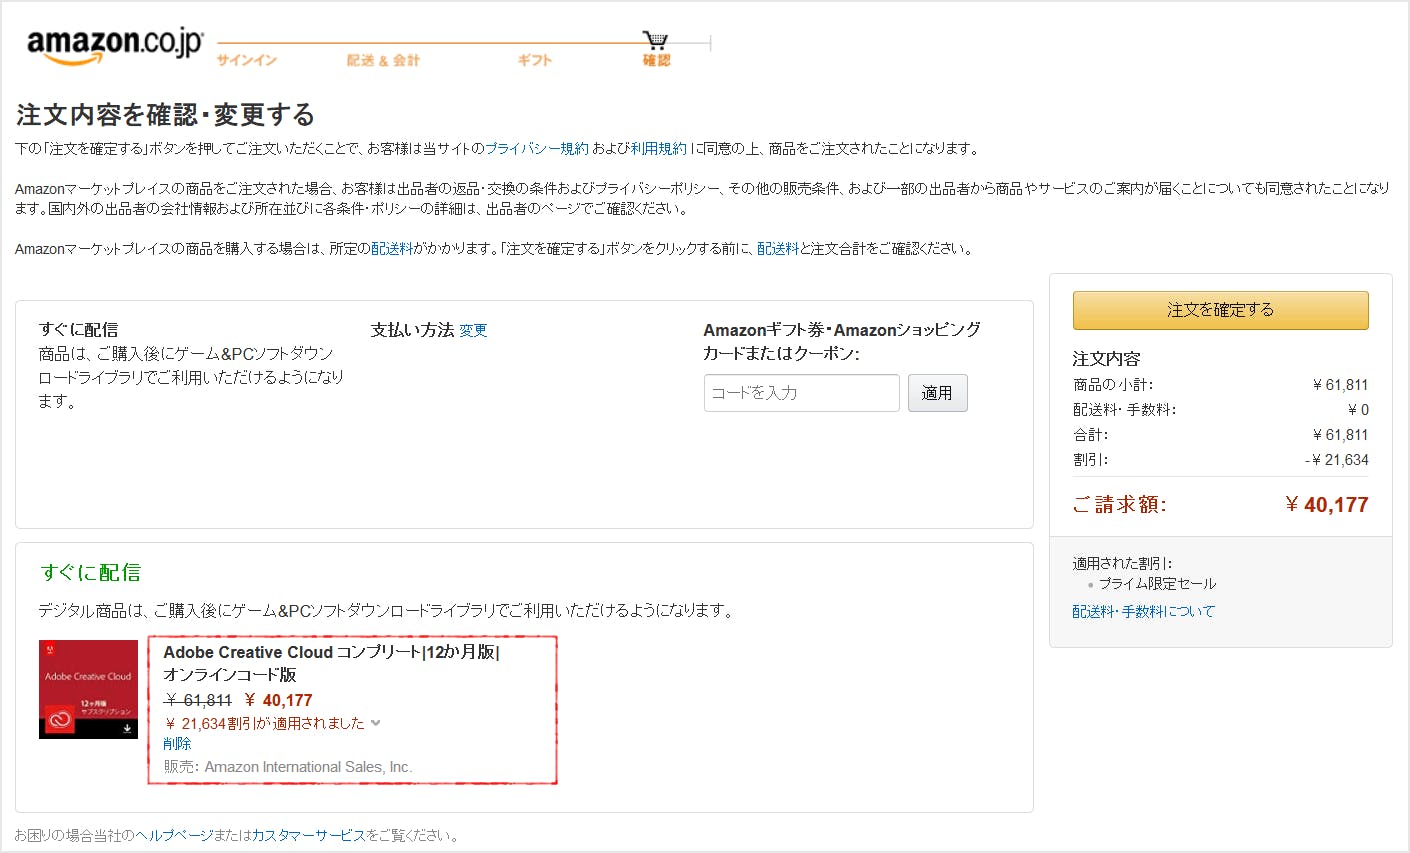This screenshot has width=1410, height=853.
Task: Select the Adobe Creative Cloud コンプリート product title
Action: [331, 663]
